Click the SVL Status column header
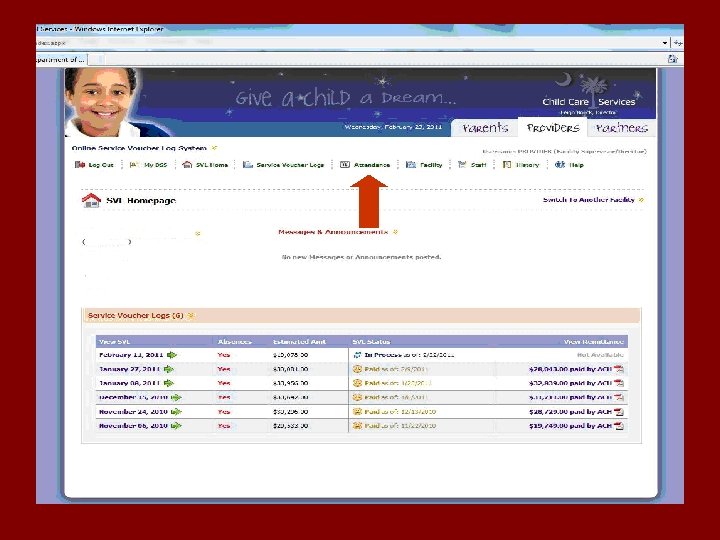 point(371,342)
